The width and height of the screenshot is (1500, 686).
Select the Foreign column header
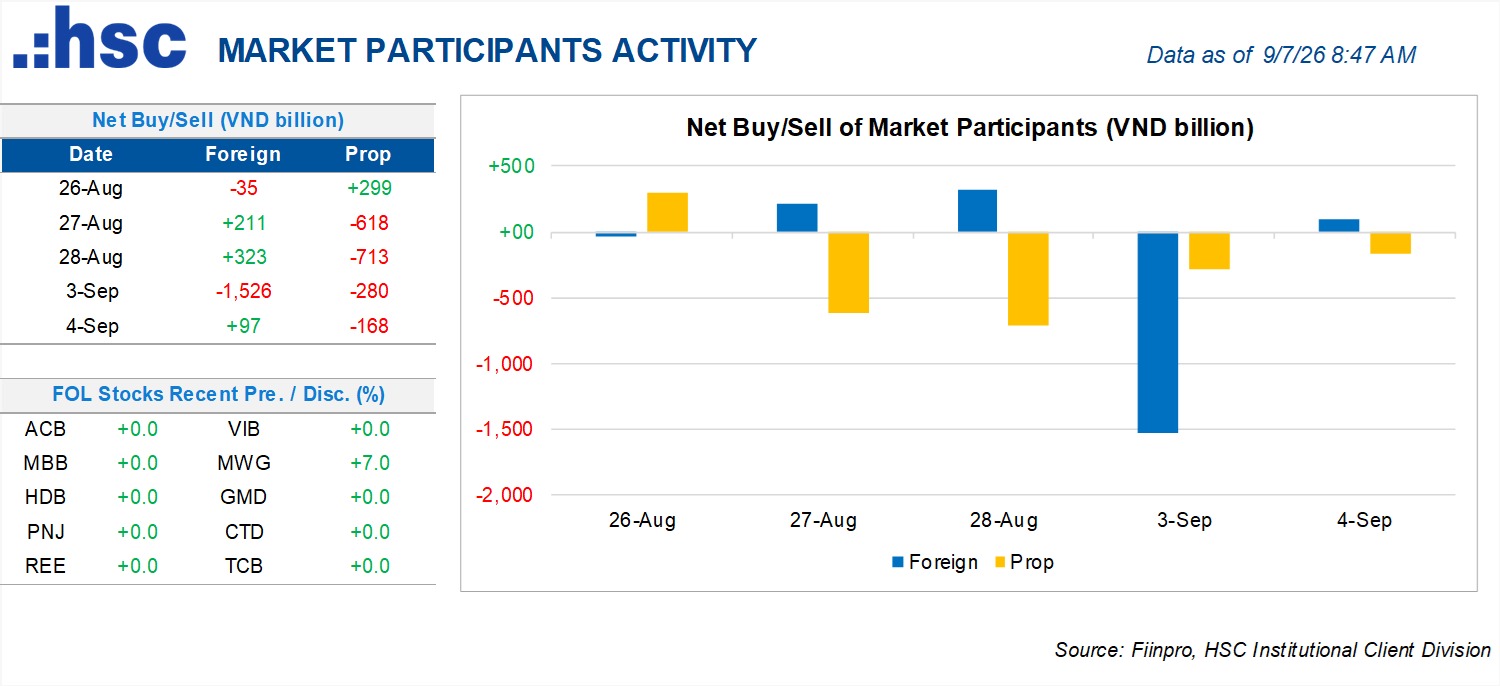243,155
